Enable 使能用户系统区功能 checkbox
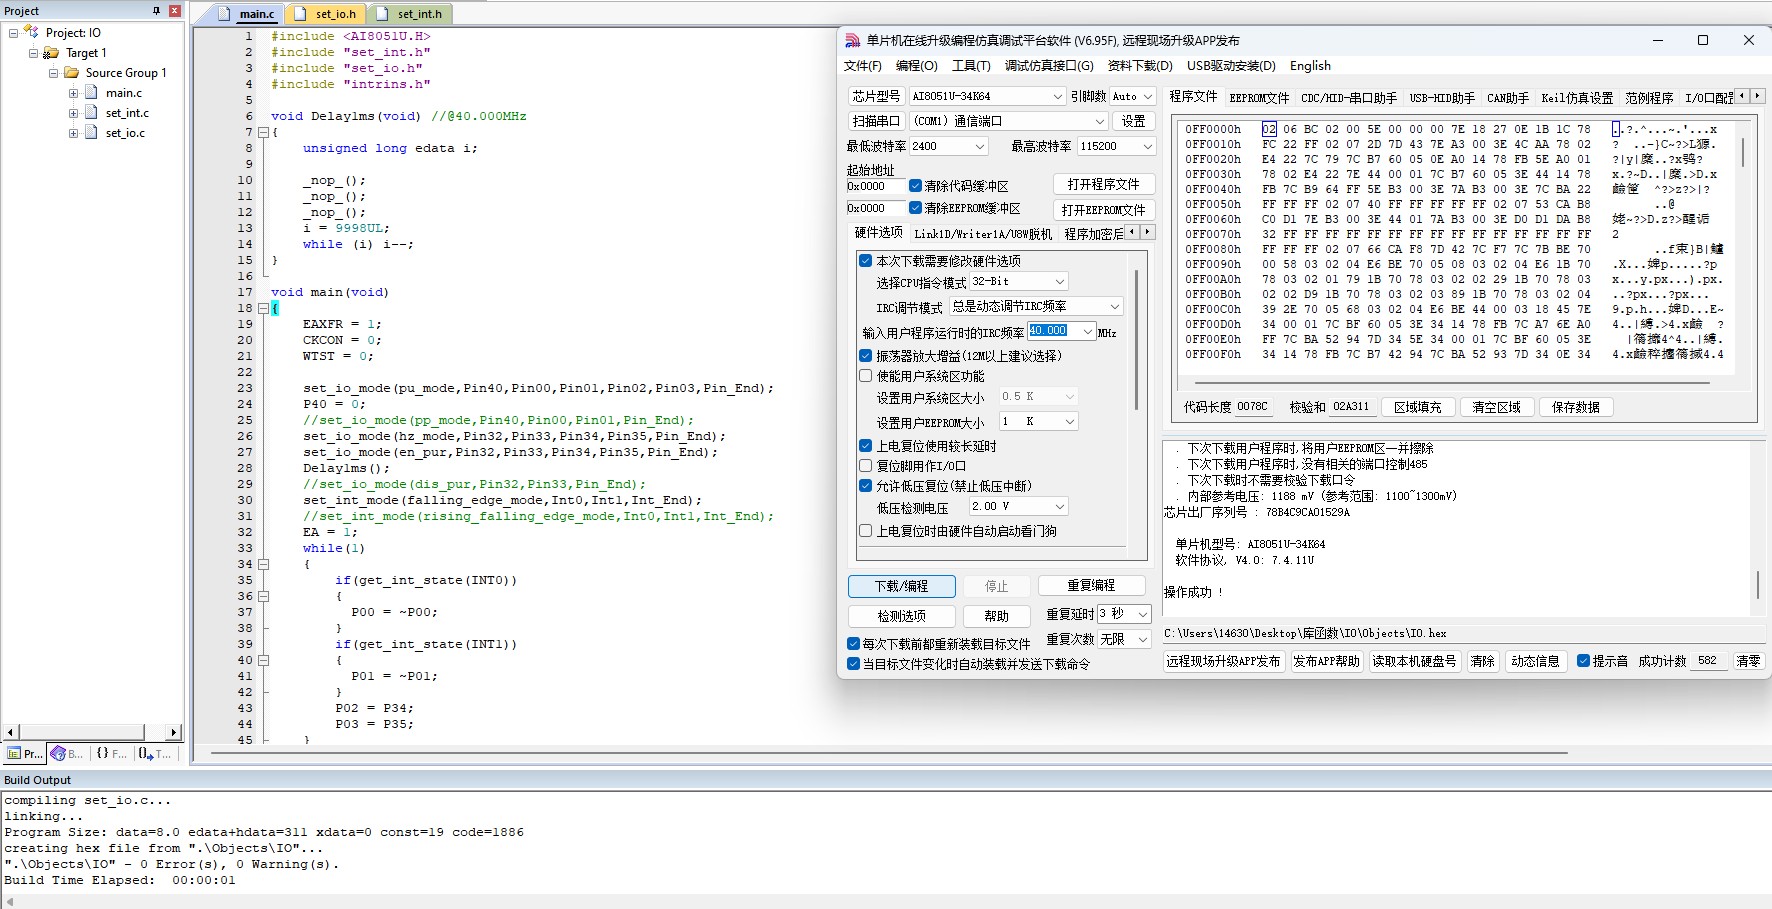1772x909 pixels. (866, 376)
